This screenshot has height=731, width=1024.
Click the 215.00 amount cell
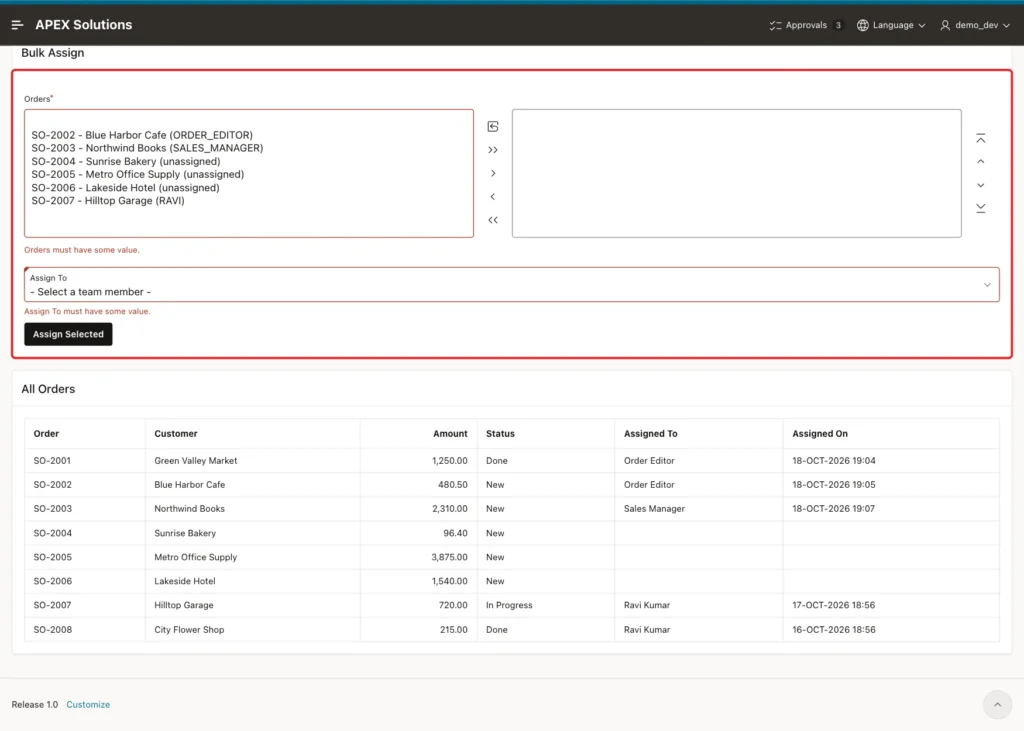point(453,630)
